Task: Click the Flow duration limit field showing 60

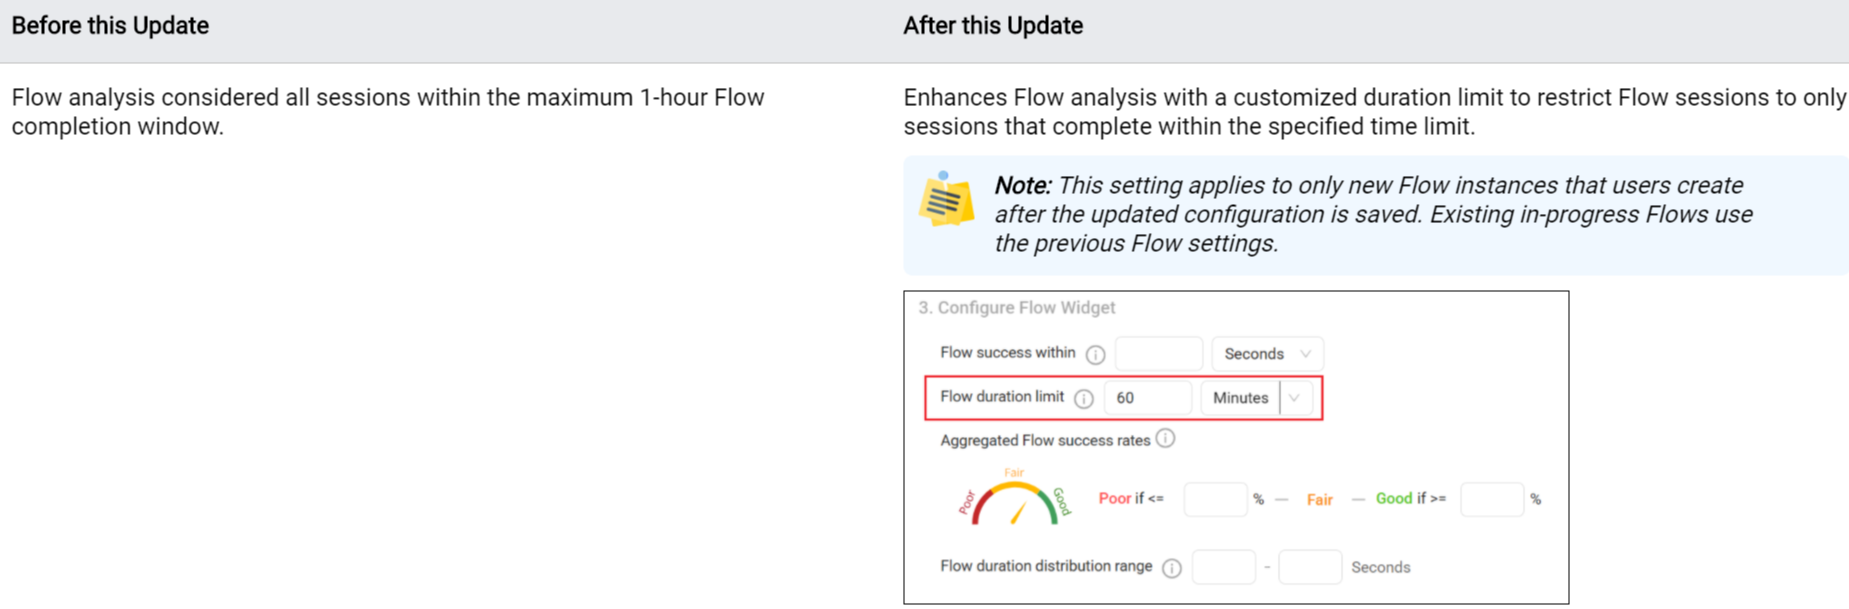Action: (1147, 398)
